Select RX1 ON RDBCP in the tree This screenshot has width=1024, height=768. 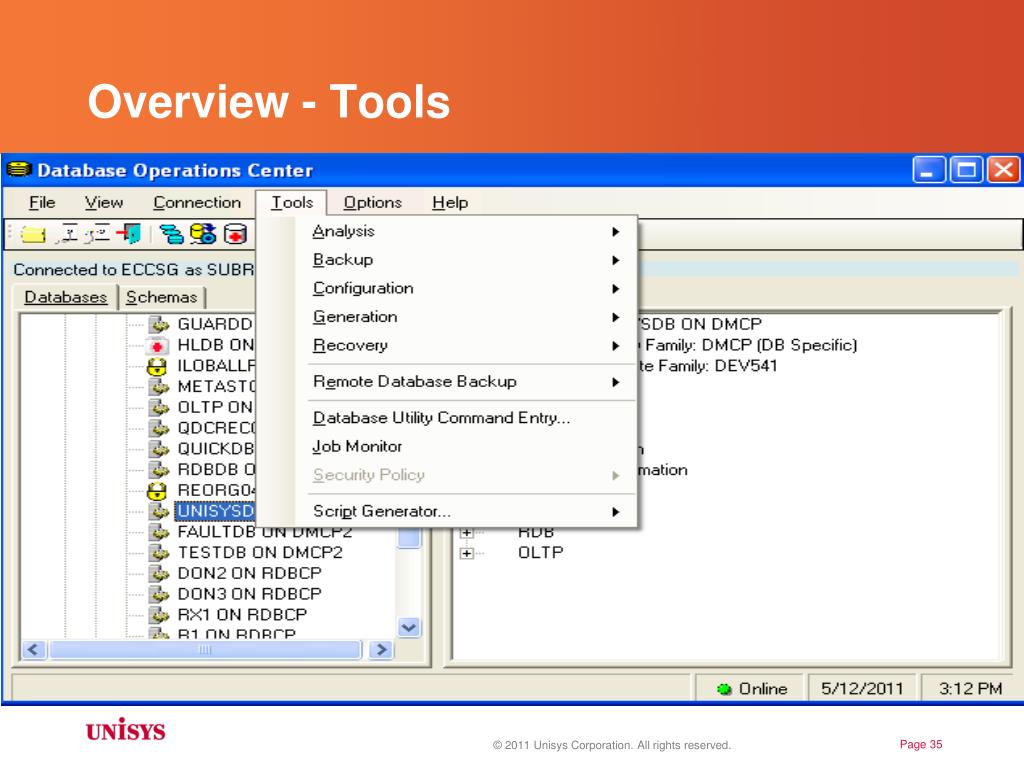coord(242,615)
